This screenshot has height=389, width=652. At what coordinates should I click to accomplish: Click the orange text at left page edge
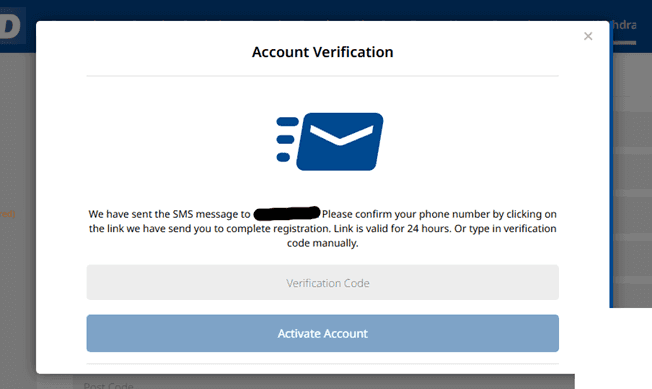(7, 214)
